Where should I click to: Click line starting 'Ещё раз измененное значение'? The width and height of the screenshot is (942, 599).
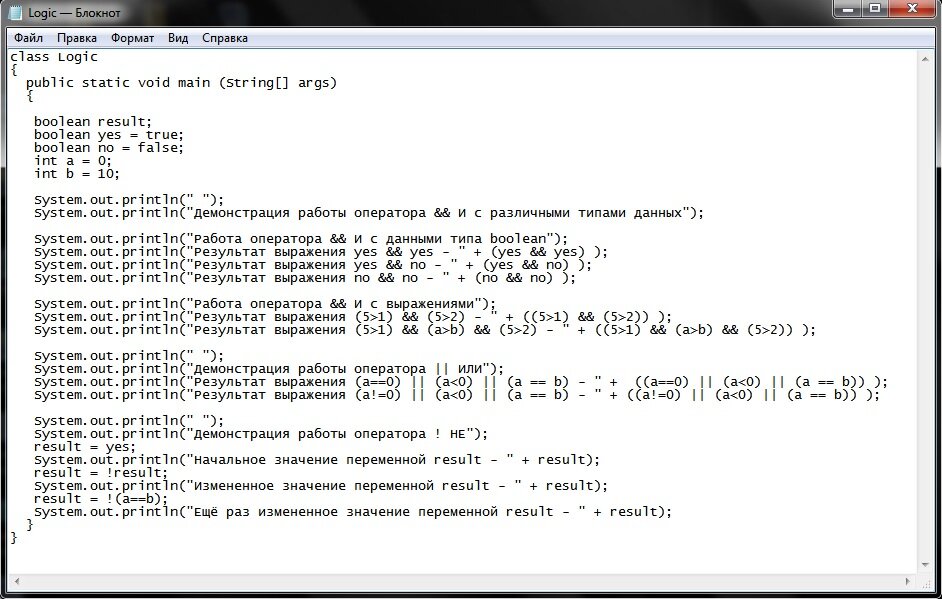(x=353, y=512)
